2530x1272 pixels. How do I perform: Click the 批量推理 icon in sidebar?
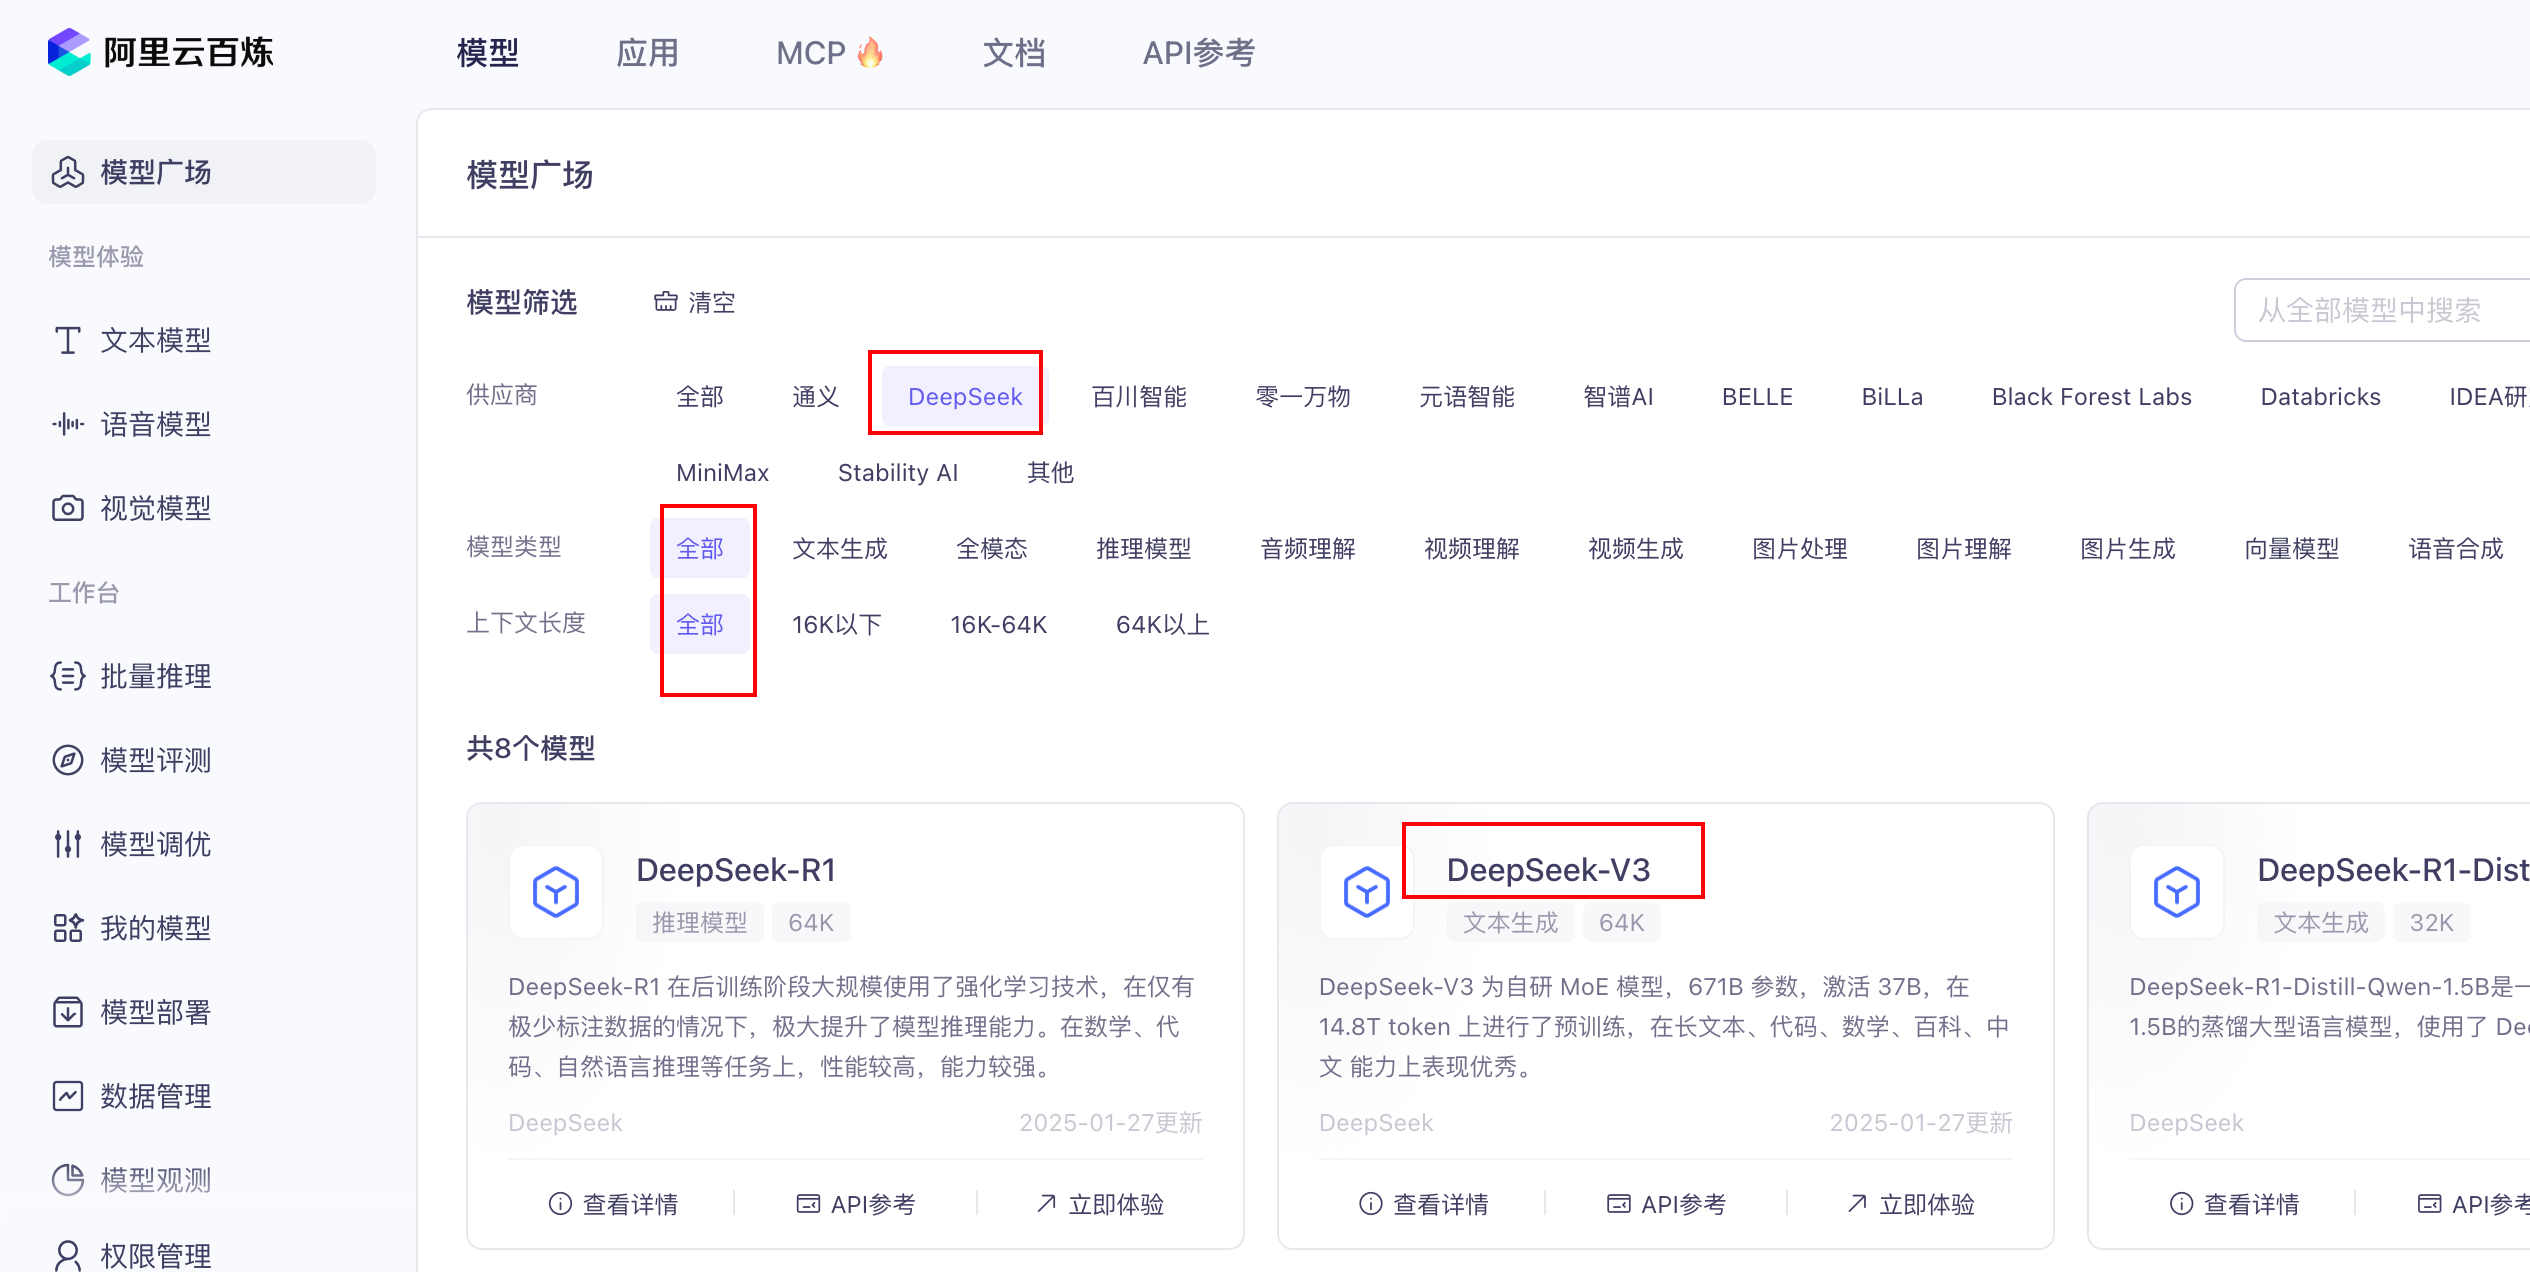point(68,676)
